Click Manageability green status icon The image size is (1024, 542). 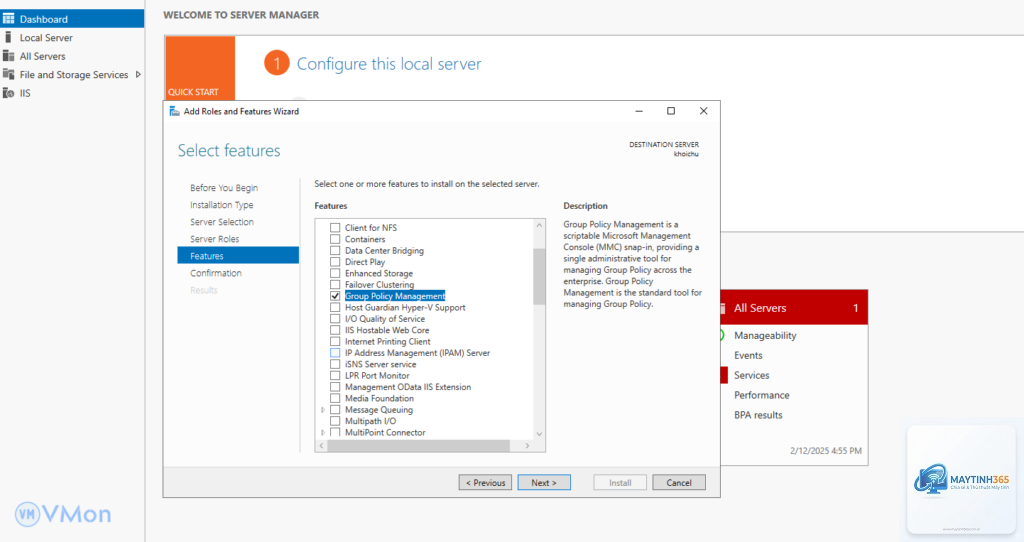[722, 336]
